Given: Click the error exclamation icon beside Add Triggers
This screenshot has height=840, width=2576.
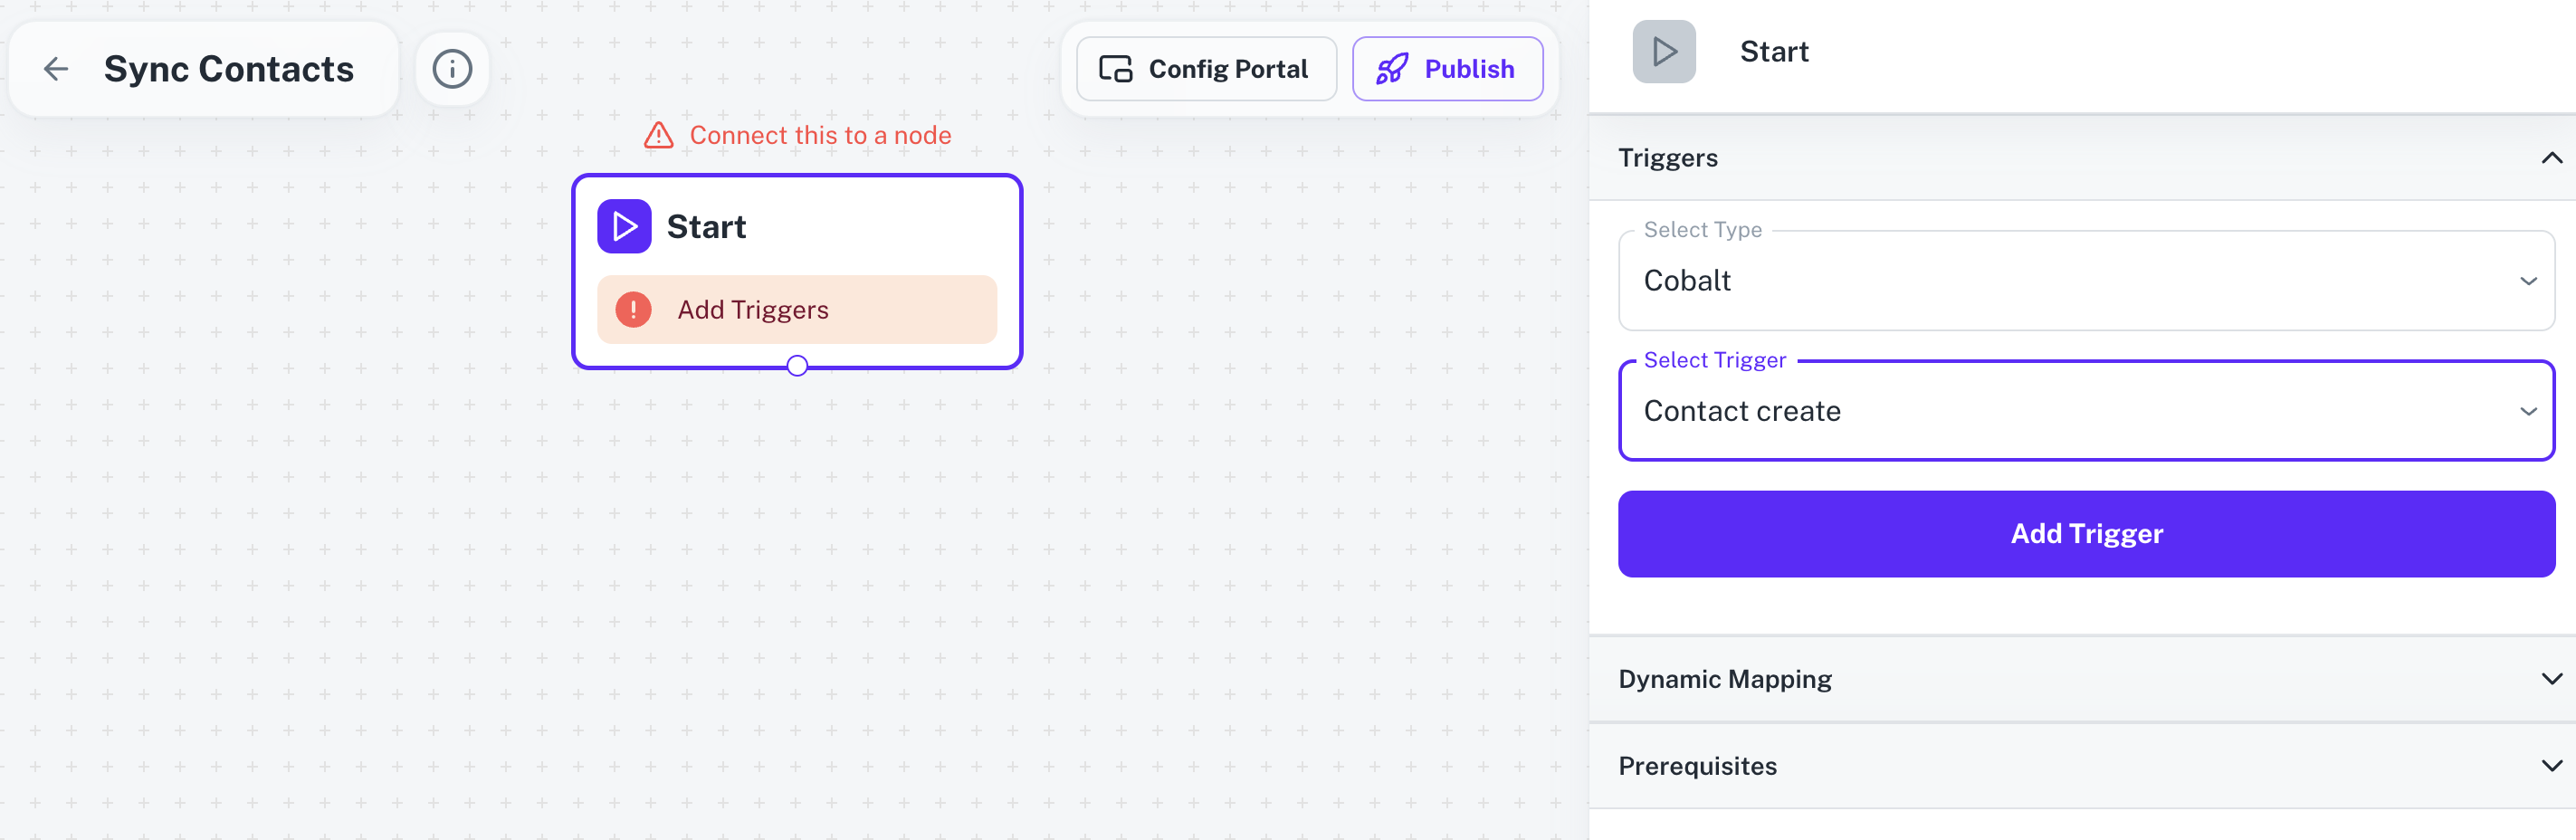Looking at the screenshot, I should [x=634, y=310].
